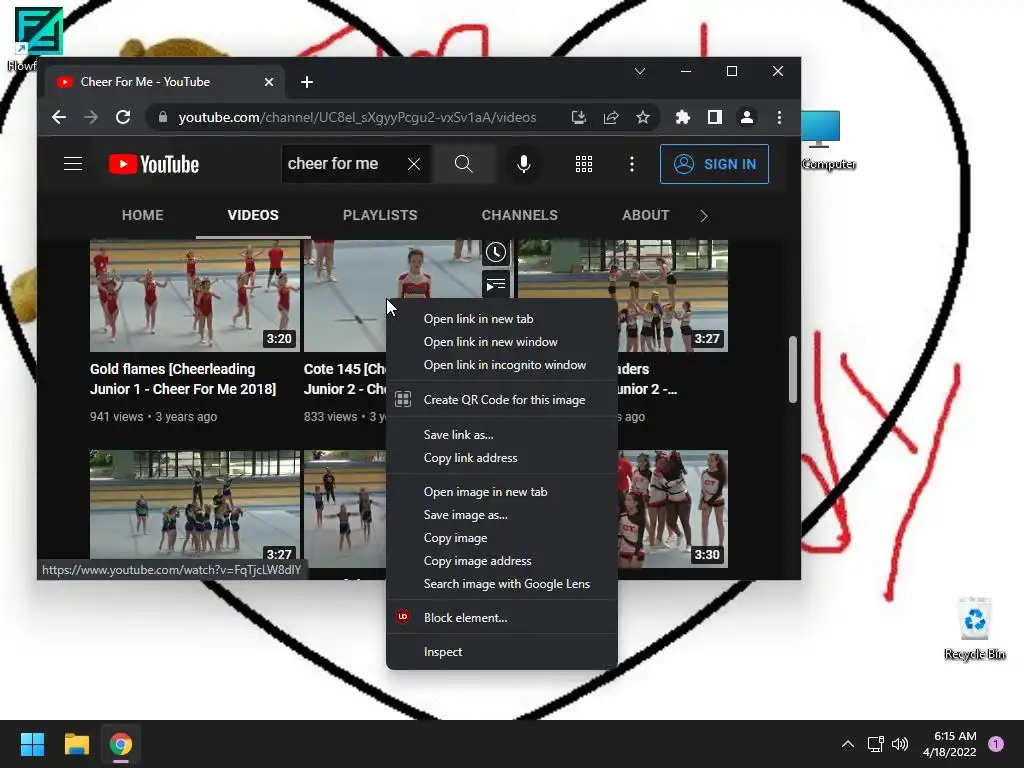The width and height of the screenshot is (1024, 768).
Task: Expand the hidden system tray icons
Action: [848, 744]
